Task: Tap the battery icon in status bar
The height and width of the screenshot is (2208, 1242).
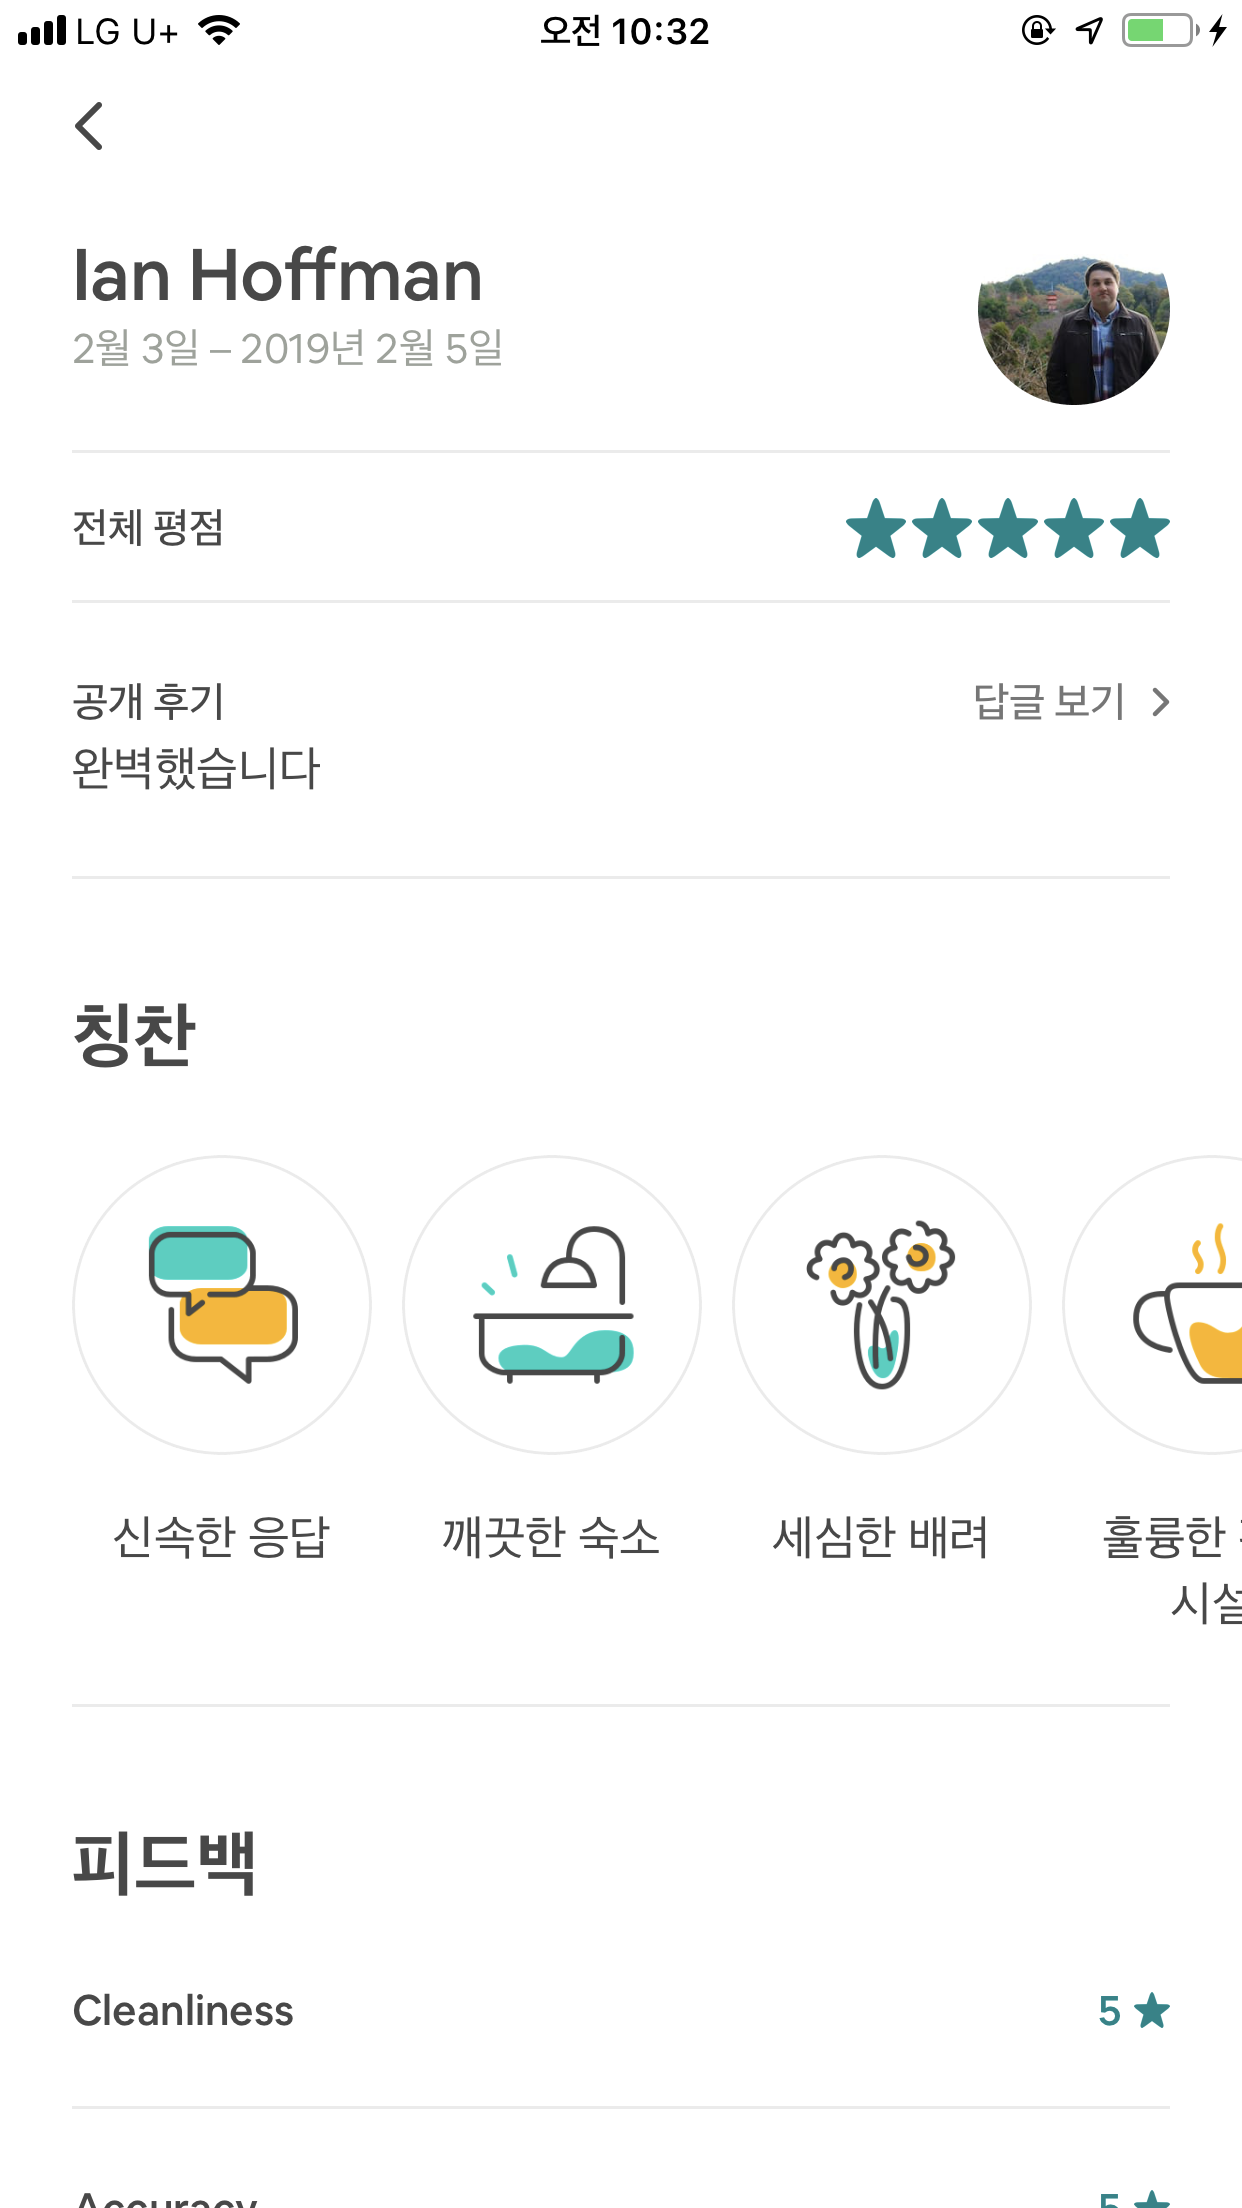Action: tap(1160, 31)
